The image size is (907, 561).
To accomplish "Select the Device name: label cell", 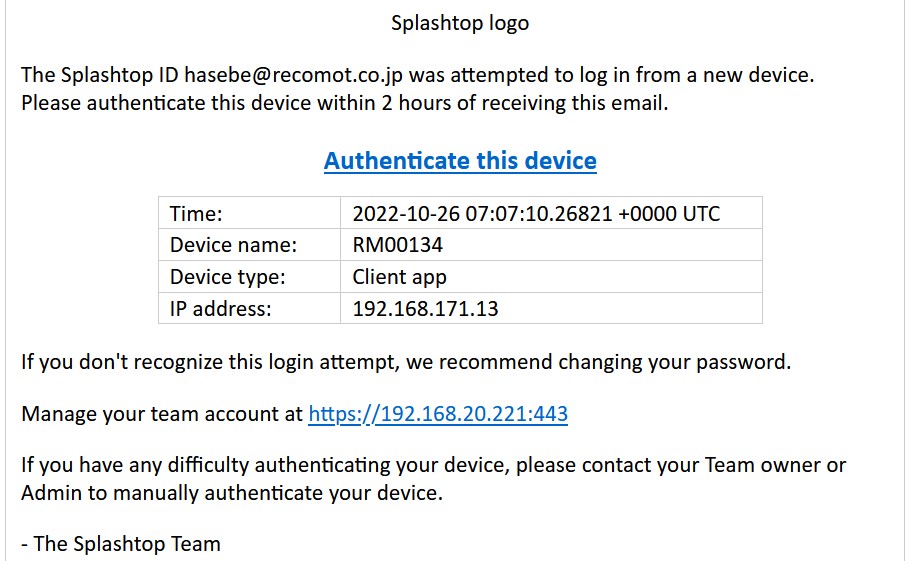I will [249, 245].
